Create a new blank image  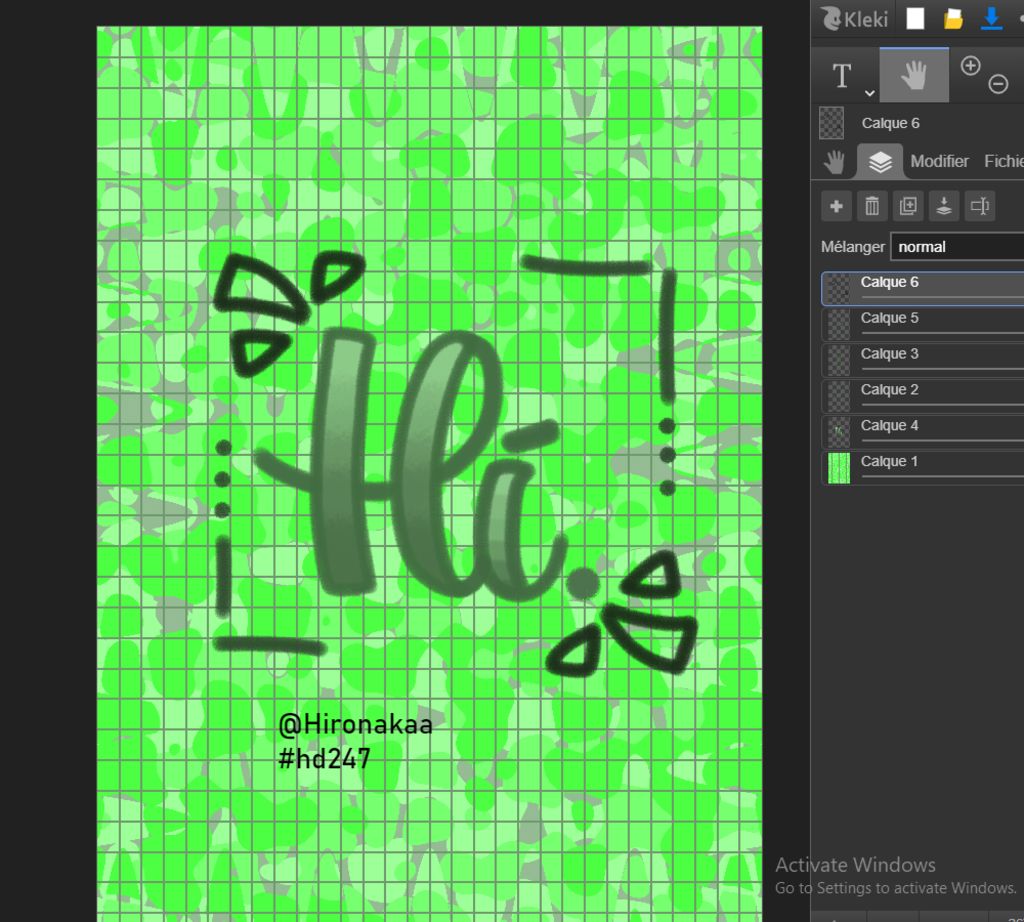(915, 18)
